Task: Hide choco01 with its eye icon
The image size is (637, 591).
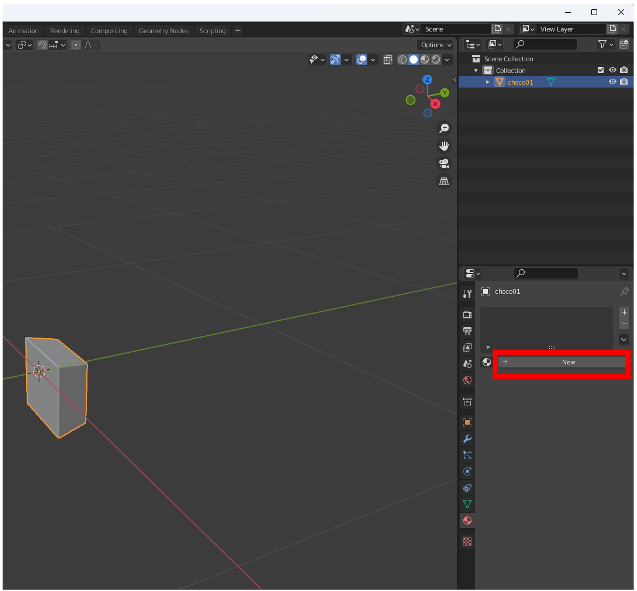Action: click(x=612, y=82)
